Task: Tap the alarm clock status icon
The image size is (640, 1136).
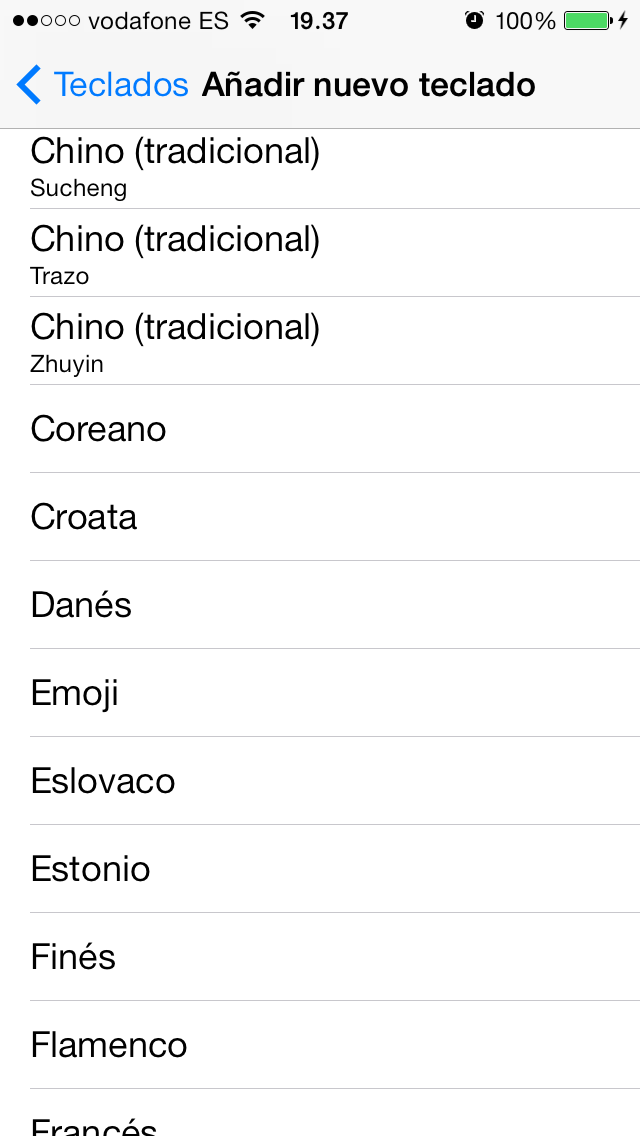Action: click(x=474, y=20)
